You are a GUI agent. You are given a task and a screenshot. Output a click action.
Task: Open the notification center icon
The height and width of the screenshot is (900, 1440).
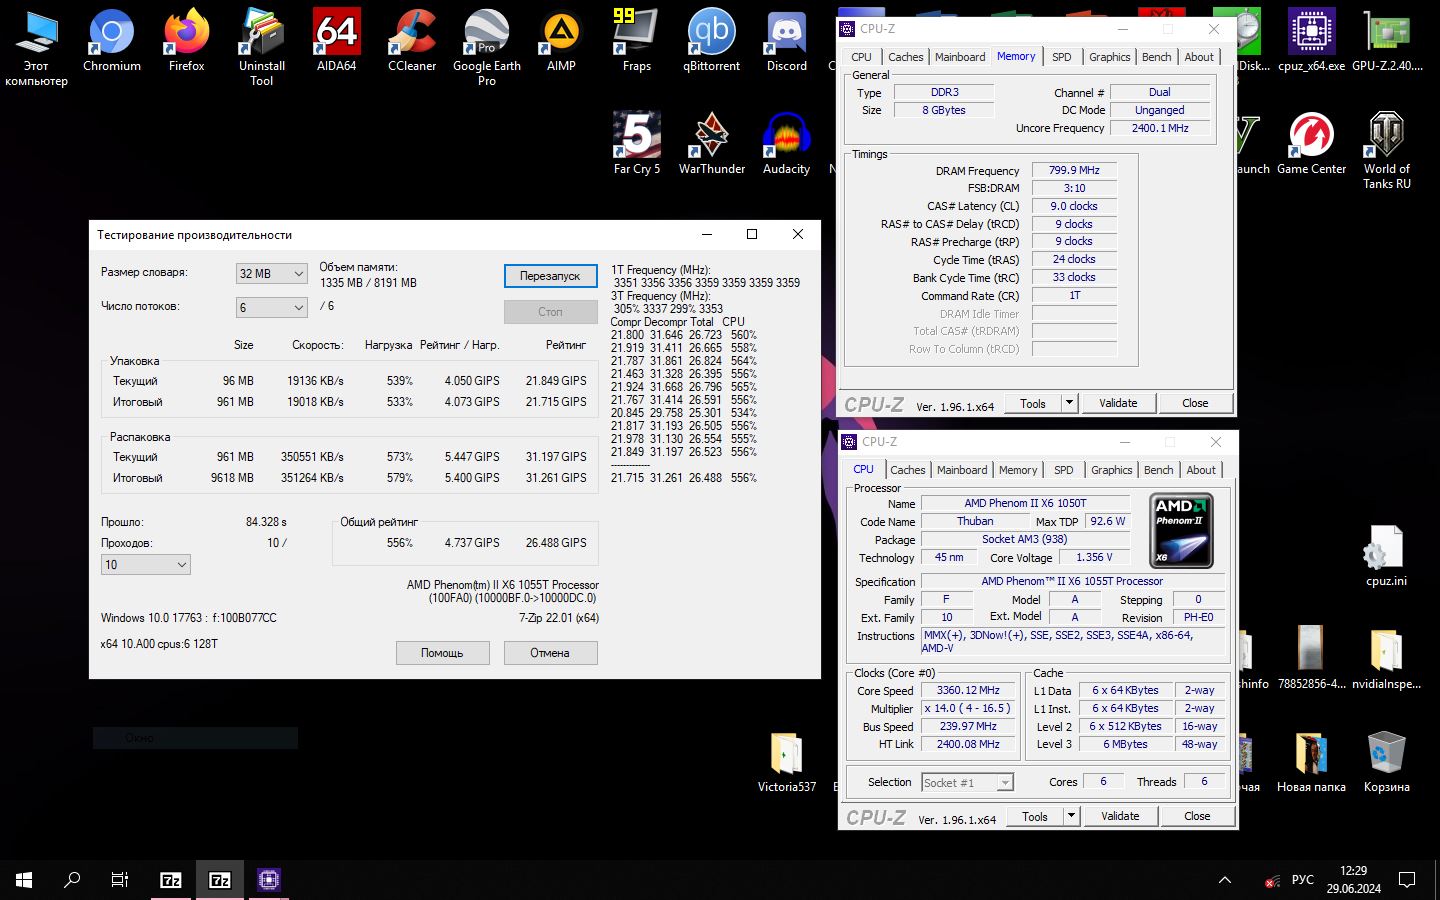pos(1407,880)
